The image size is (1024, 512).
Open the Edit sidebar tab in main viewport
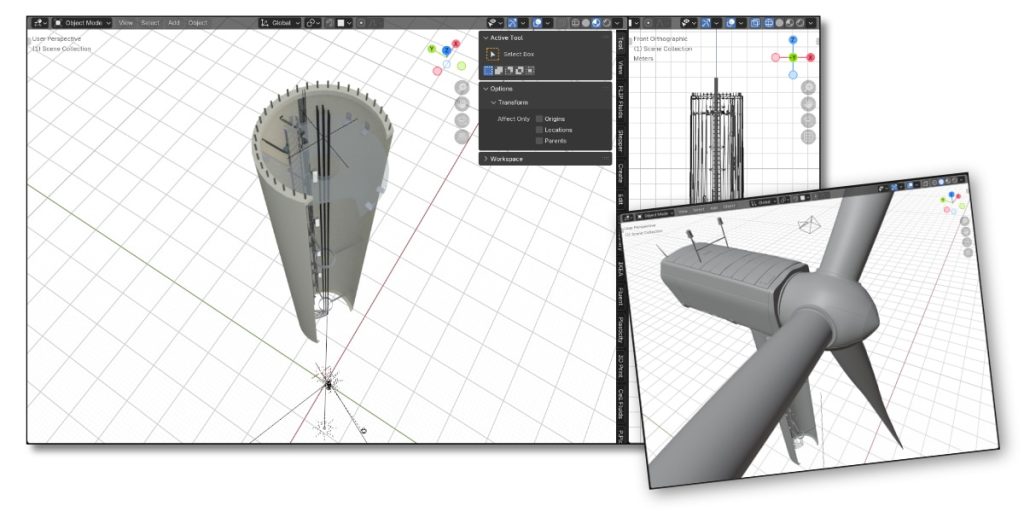coord(620,199)
